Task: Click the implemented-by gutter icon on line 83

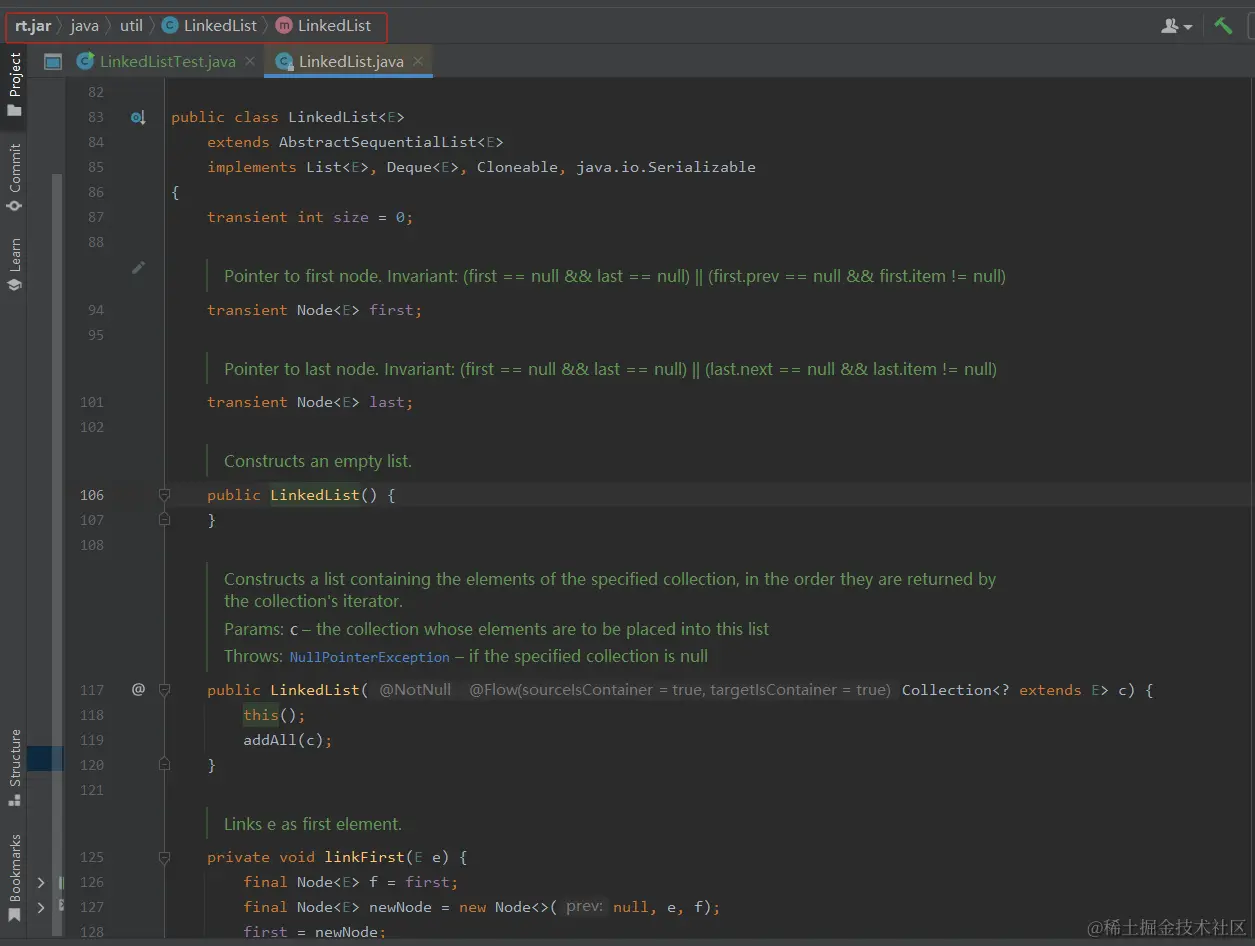Action: (x=138, y=118)
